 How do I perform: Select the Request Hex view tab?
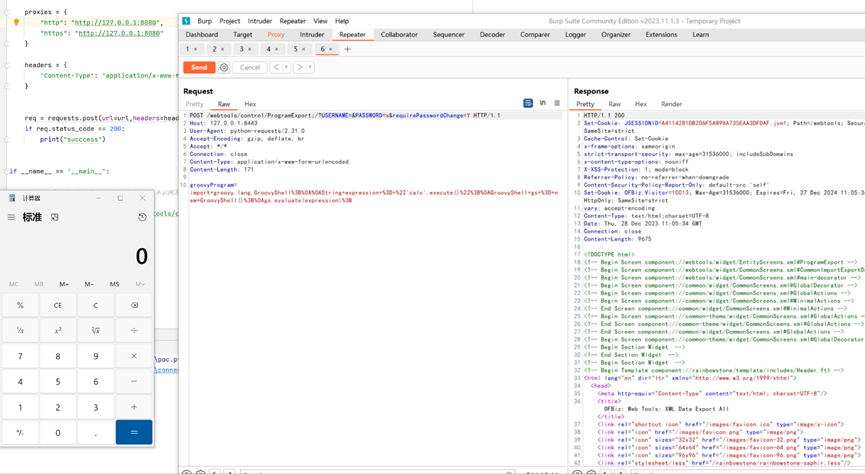click(x=250, y=104)
